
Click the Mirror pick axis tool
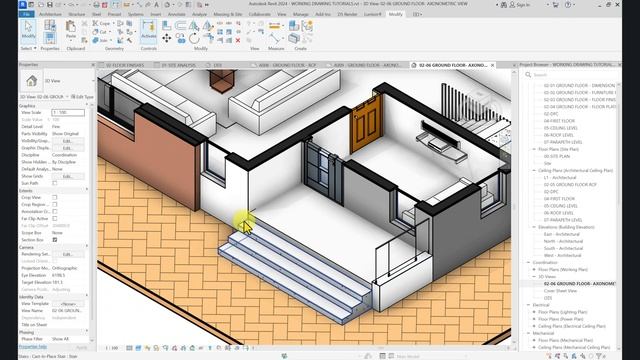click(x=194, y=25)
